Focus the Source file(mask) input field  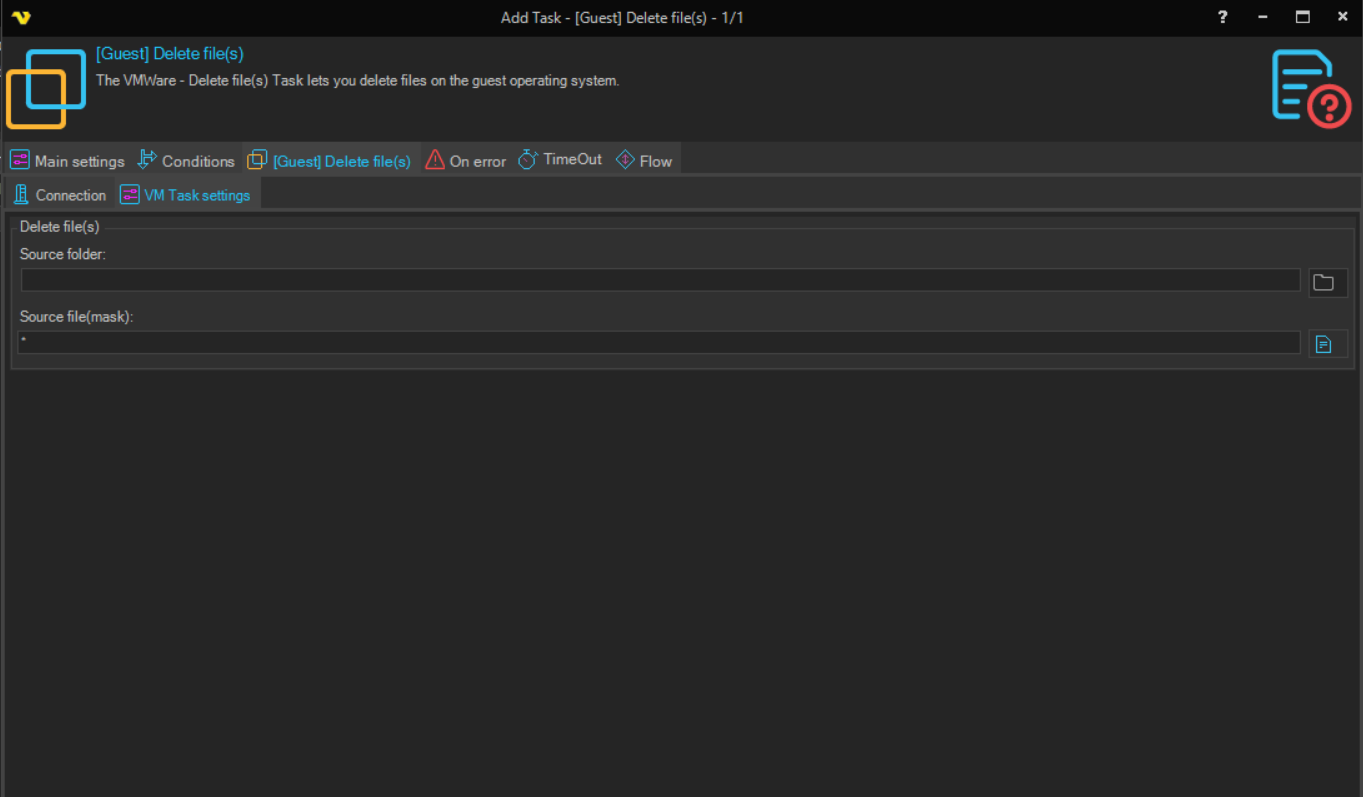(x=660, y=343)
